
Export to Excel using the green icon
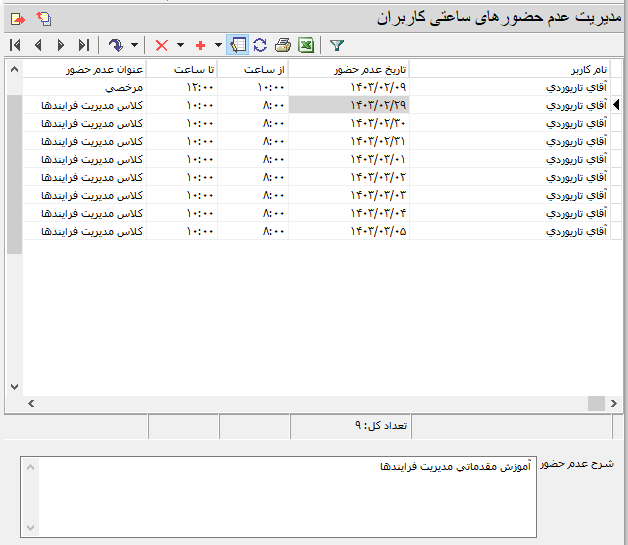(306, 45)
